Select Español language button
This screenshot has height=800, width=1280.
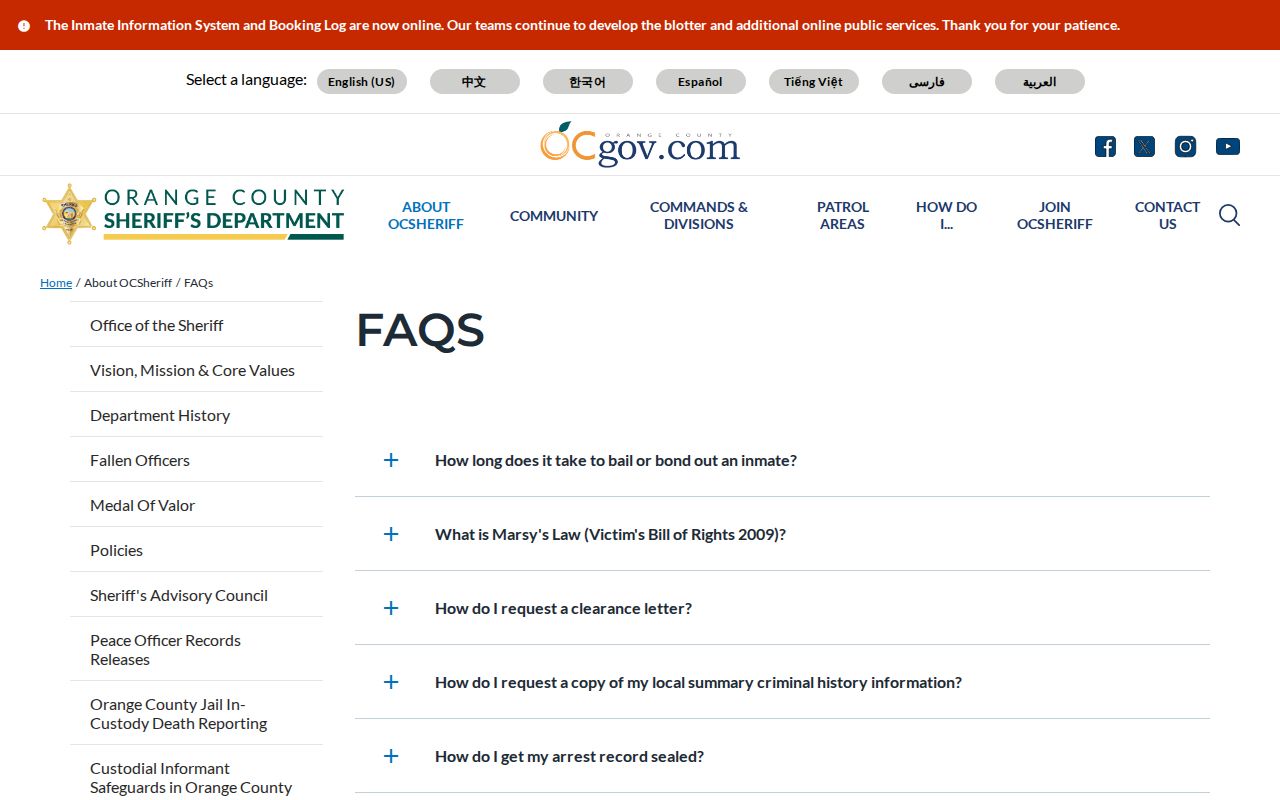click(x=701, y=82)
